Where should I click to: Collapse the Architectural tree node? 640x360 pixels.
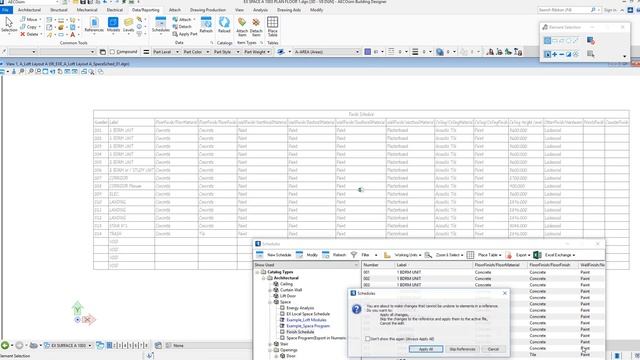[264, 278]
